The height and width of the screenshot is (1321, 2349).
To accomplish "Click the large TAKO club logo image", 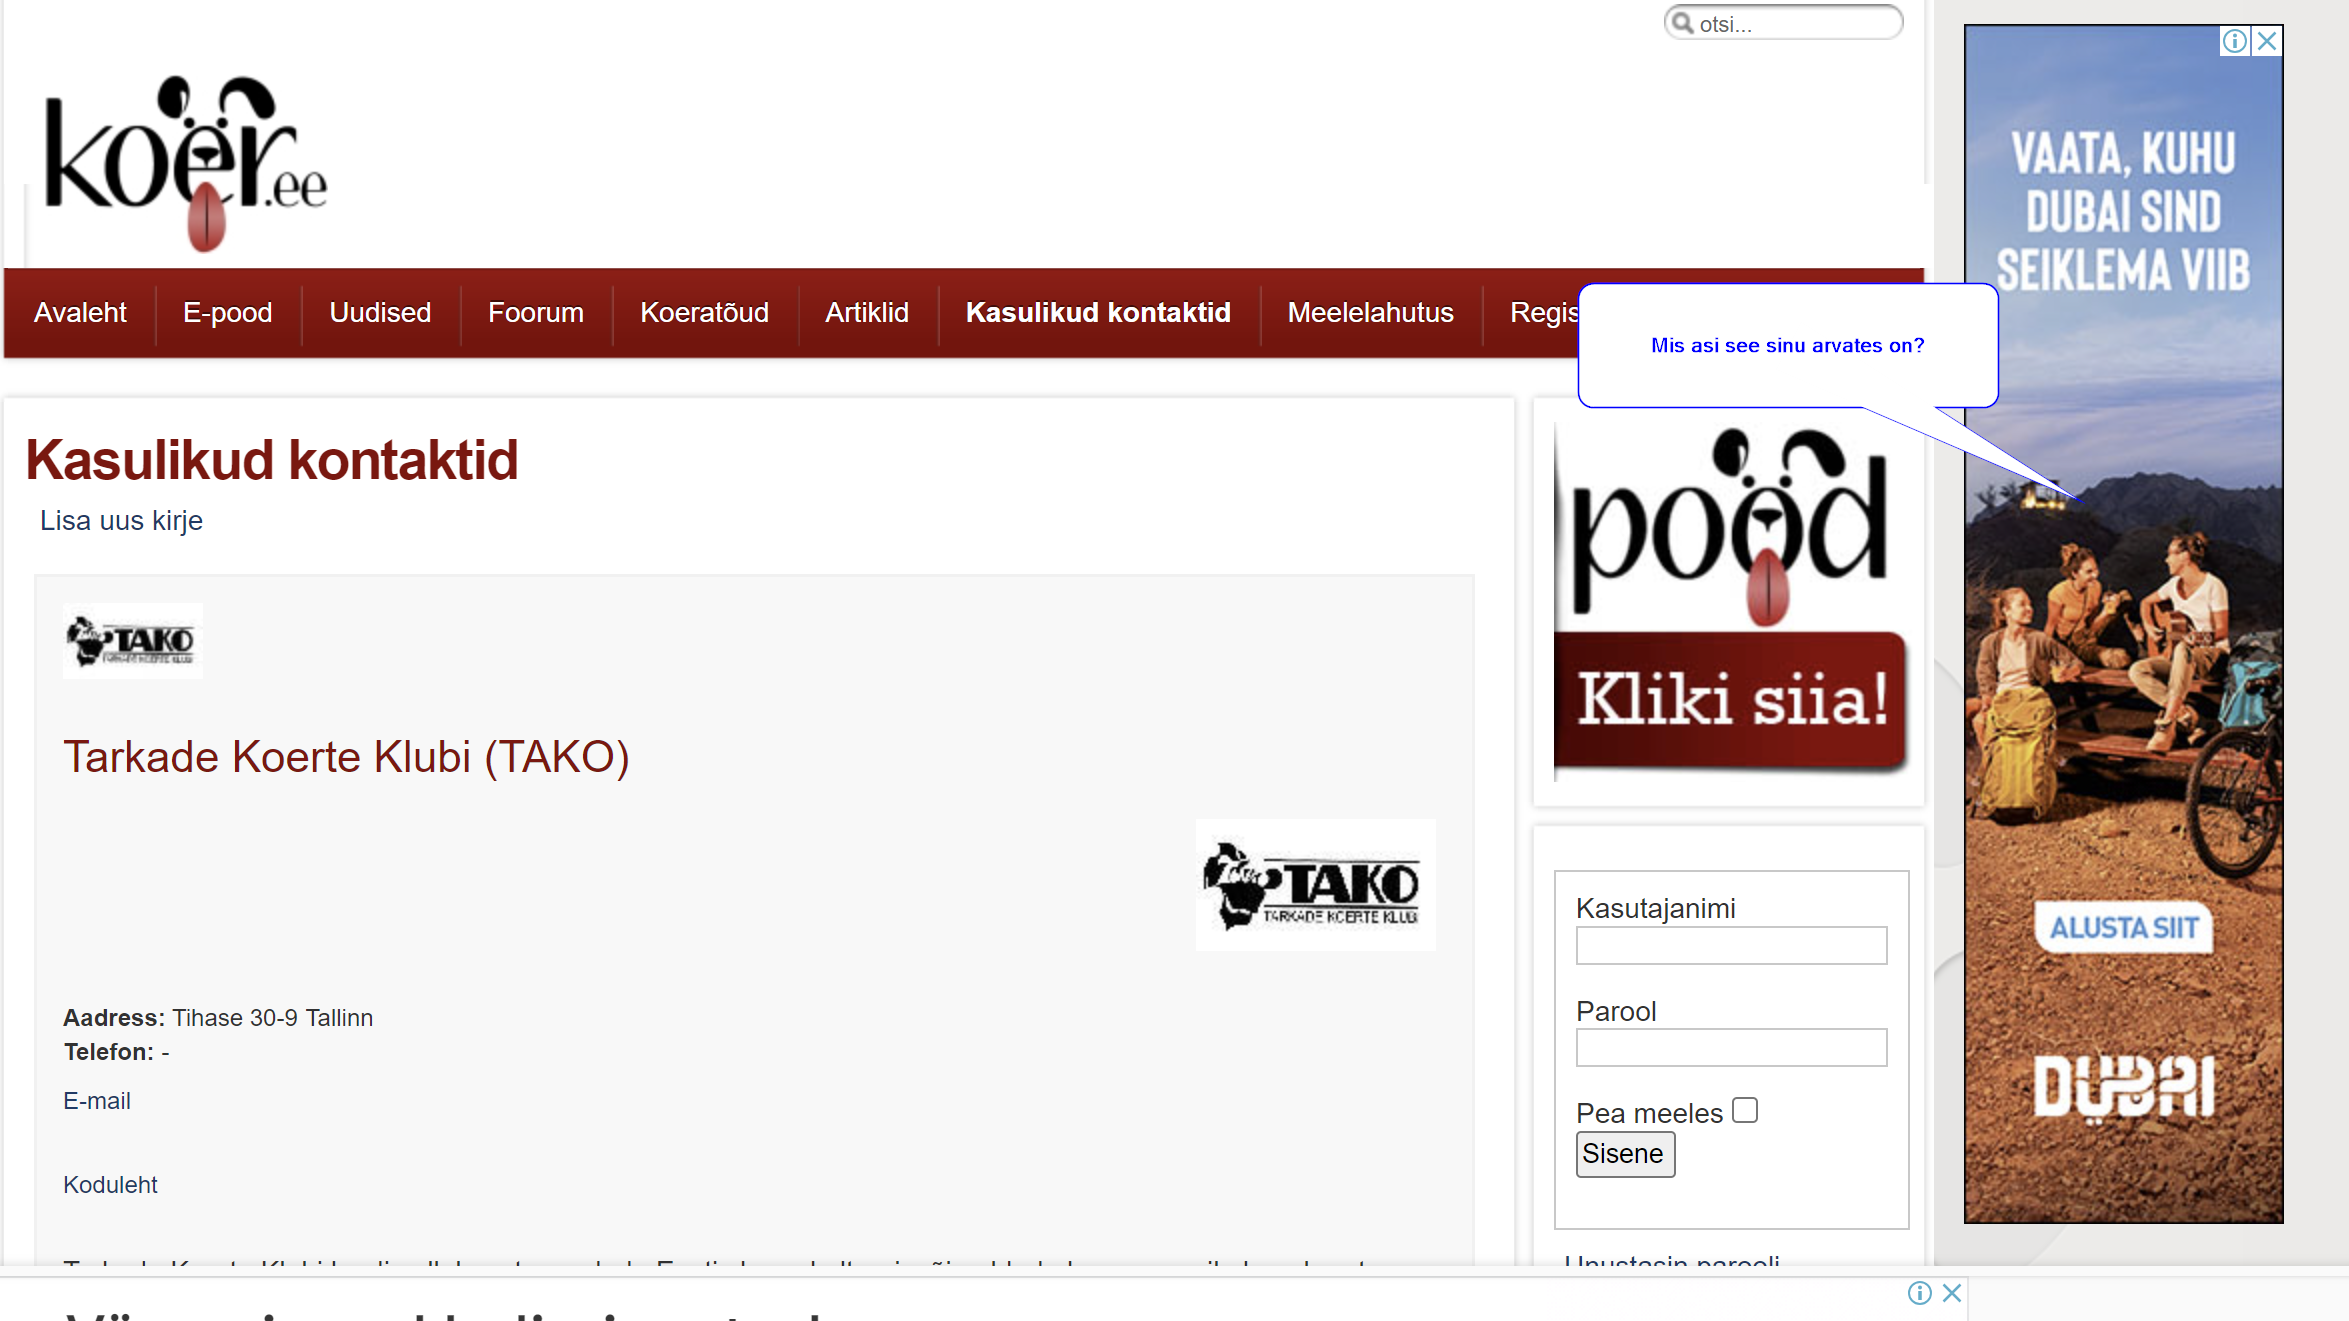I will (x=1315, y=885).
